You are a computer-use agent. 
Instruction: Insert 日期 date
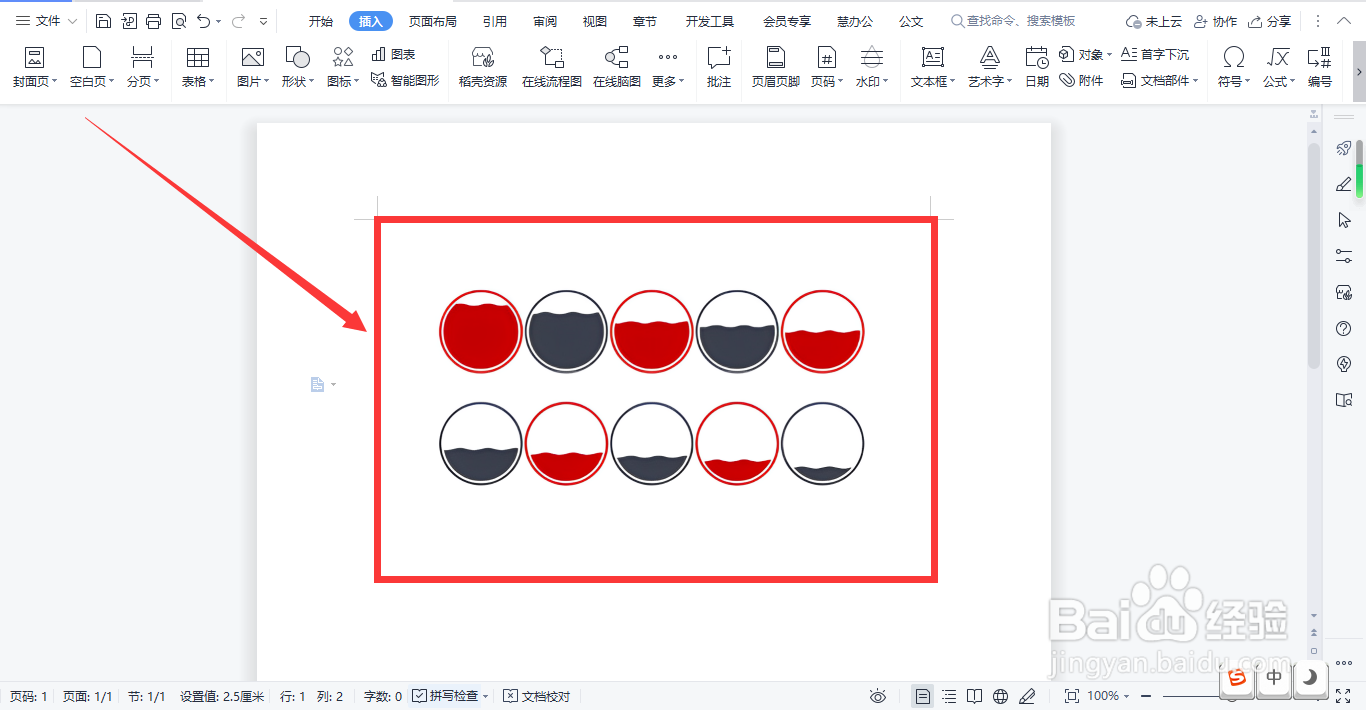pos(1037,68)
